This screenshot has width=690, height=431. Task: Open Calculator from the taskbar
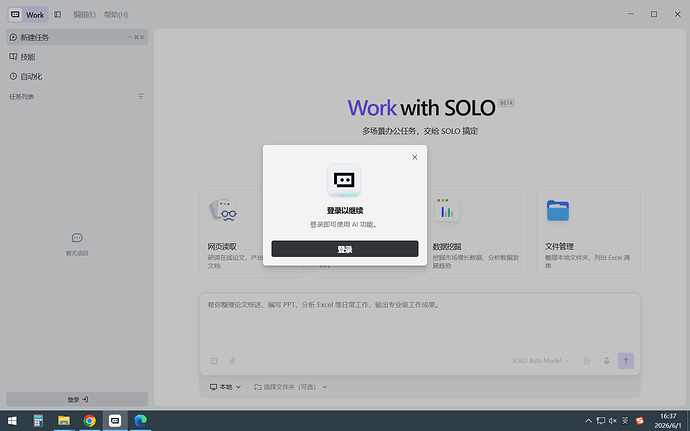pyautogui.click(x=38, y=421)
